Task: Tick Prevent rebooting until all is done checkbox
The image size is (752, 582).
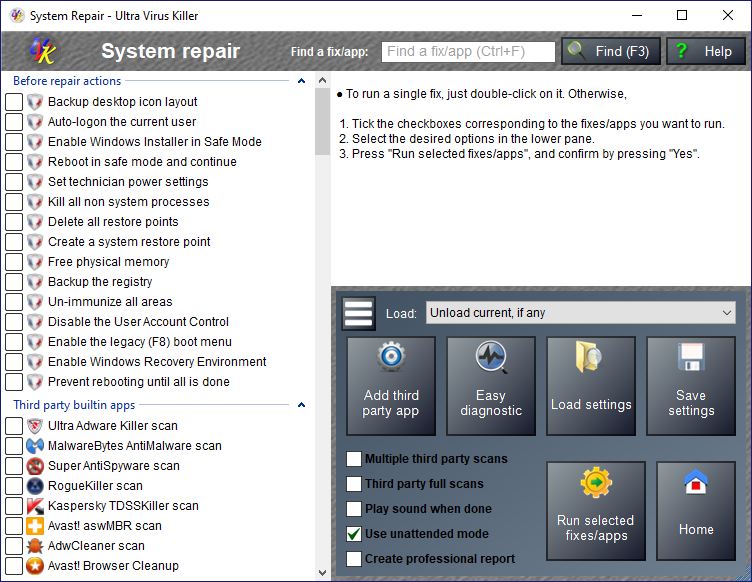Action: (14, 382)
